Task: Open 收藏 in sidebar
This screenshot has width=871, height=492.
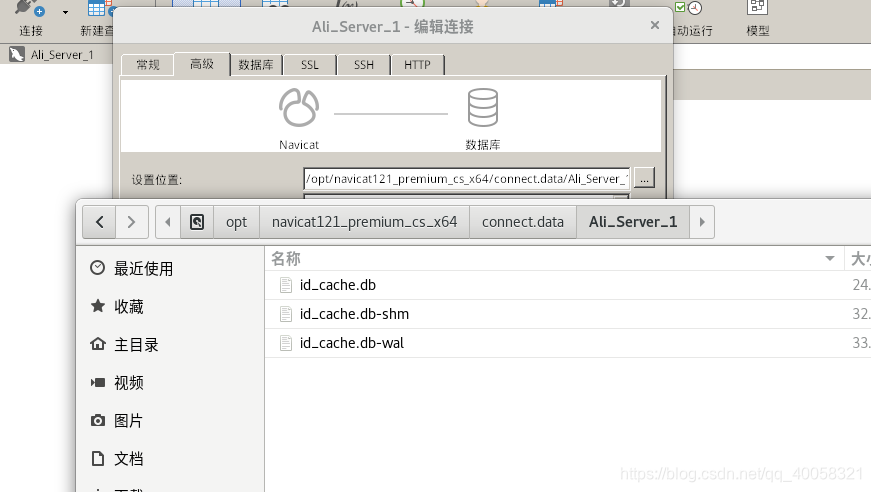Action: tap(129, 307)
